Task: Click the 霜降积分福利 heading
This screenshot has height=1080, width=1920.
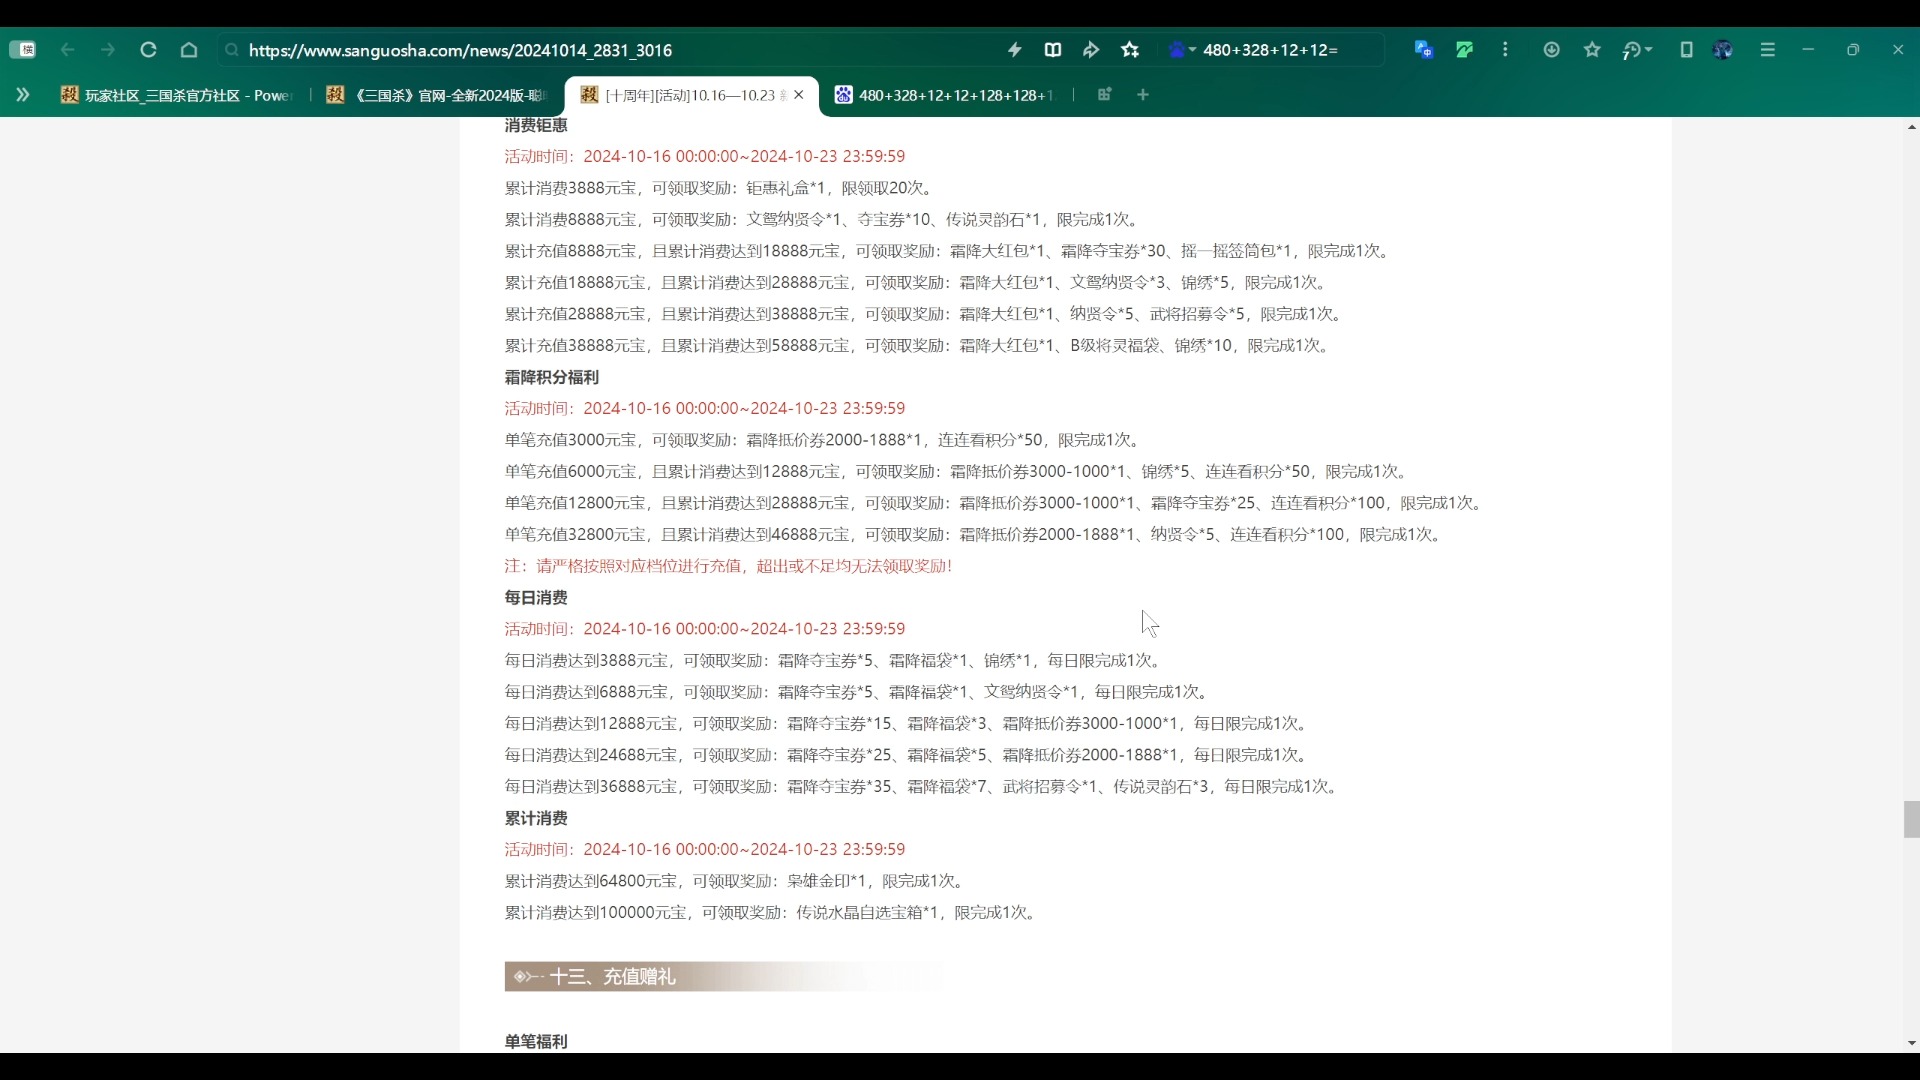Action: pyautogui.click(x=552, y=377)
